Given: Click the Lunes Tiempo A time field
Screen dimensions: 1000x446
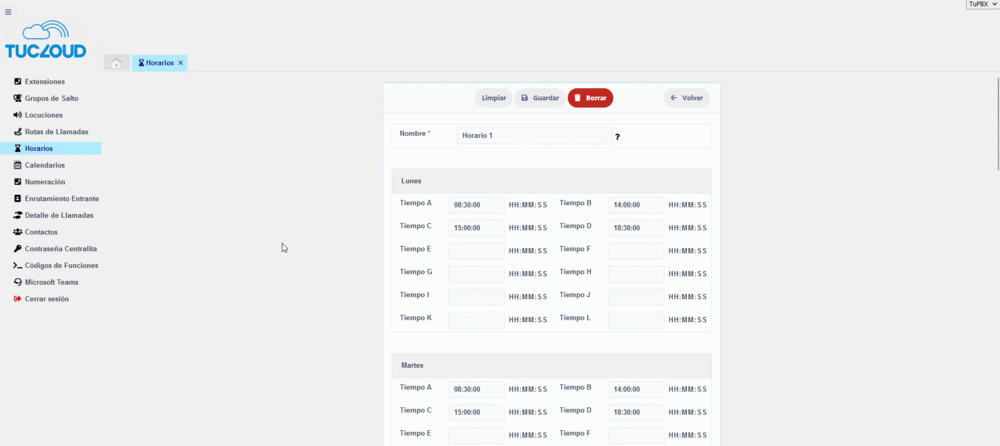Looking at the screenshot, I should 476,205.
